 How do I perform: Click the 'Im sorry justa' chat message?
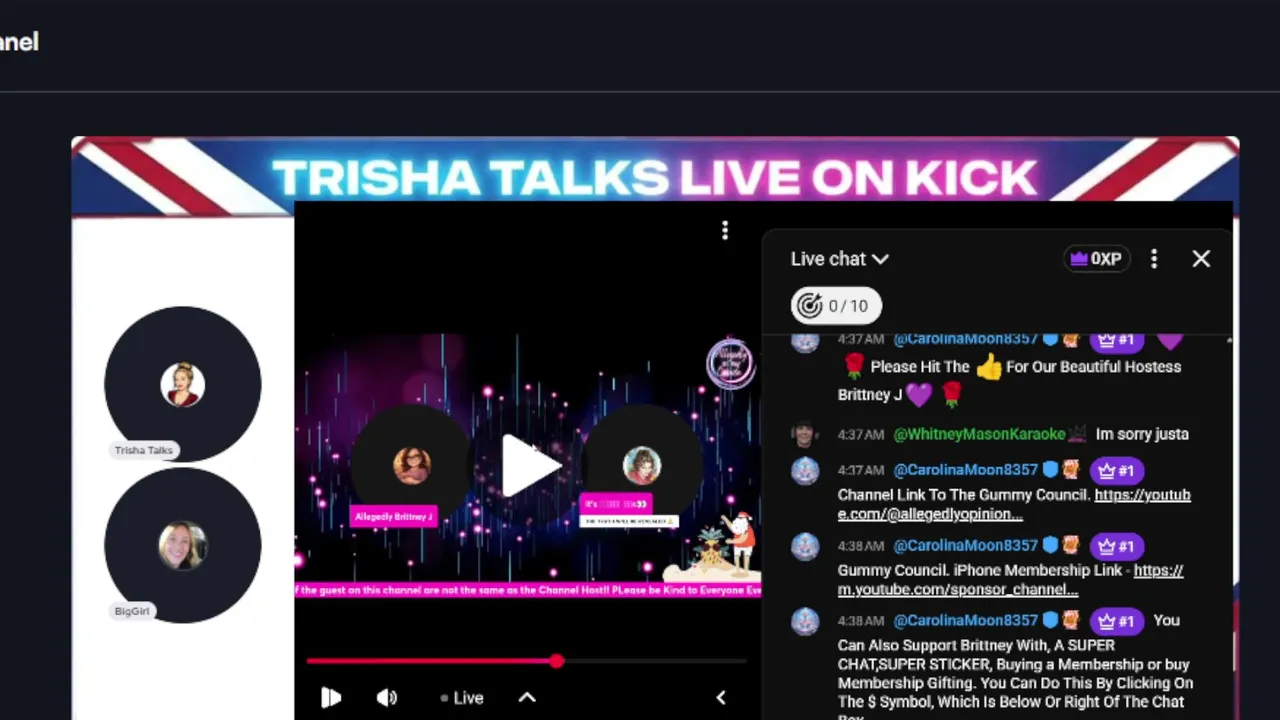tap(1142, 434)
